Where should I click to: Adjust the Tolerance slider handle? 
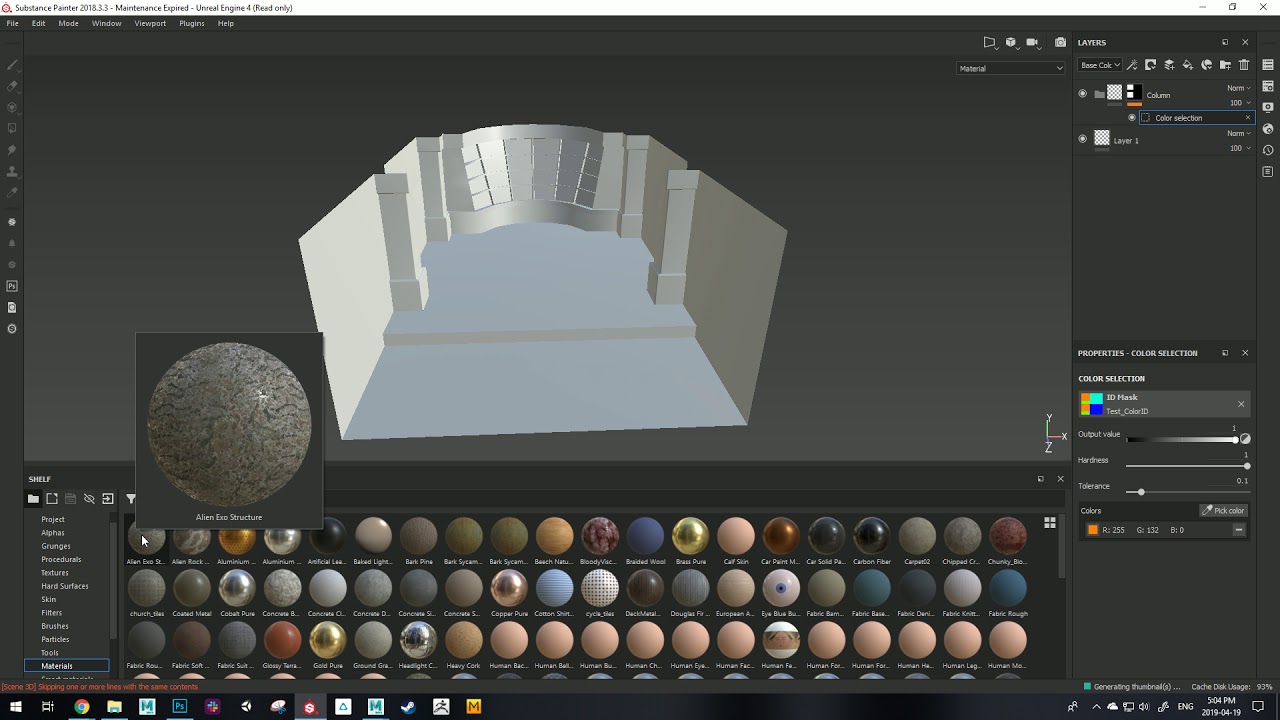point(1141,492)
